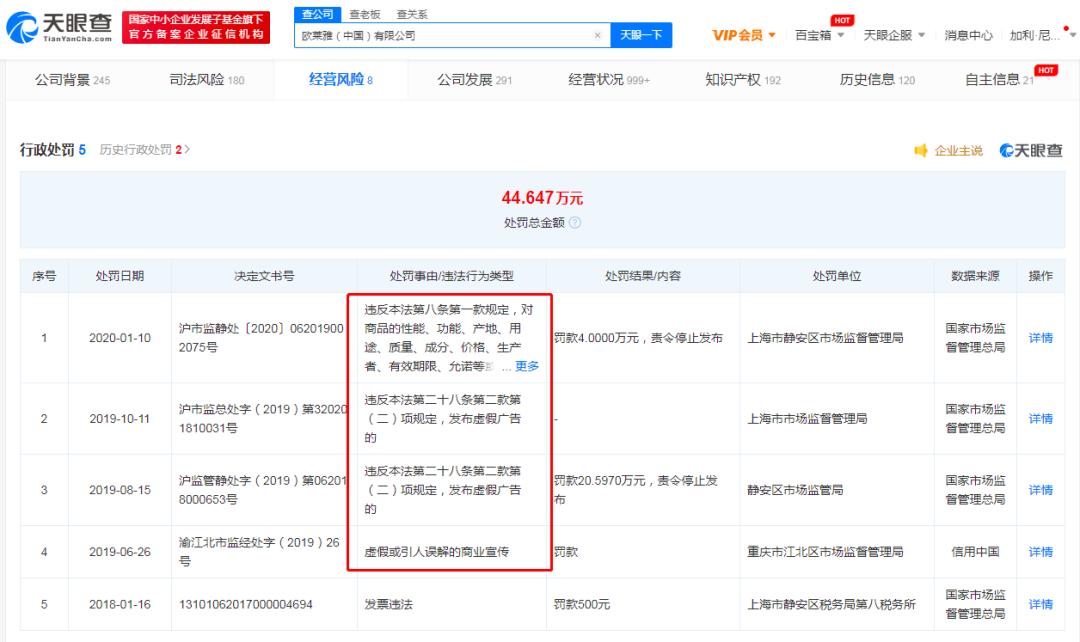Open 详情 for the 2020-01-10 penalty
This screenshot has width=1080, height=642.
[x=1040, y=338]
